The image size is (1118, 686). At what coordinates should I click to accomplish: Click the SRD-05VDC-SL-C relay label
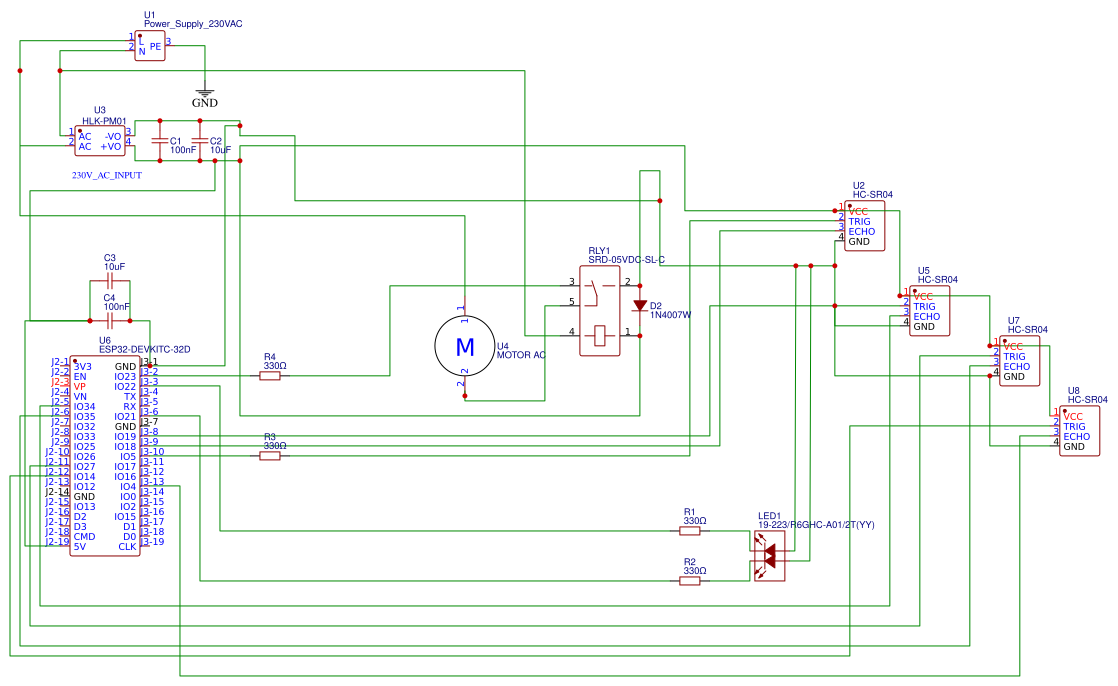627,260
